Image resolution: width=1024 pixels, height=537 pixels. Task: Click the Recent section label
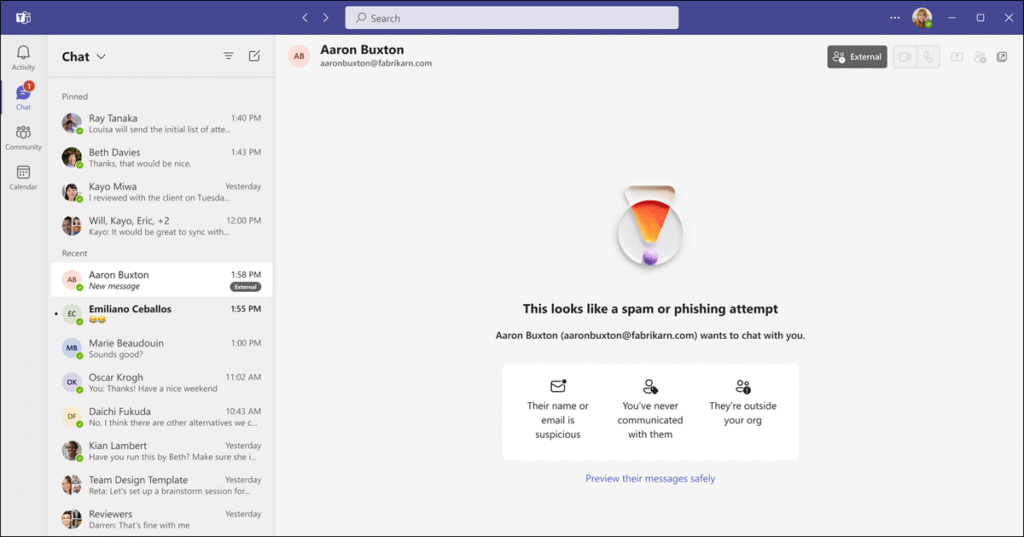point(74,253)
